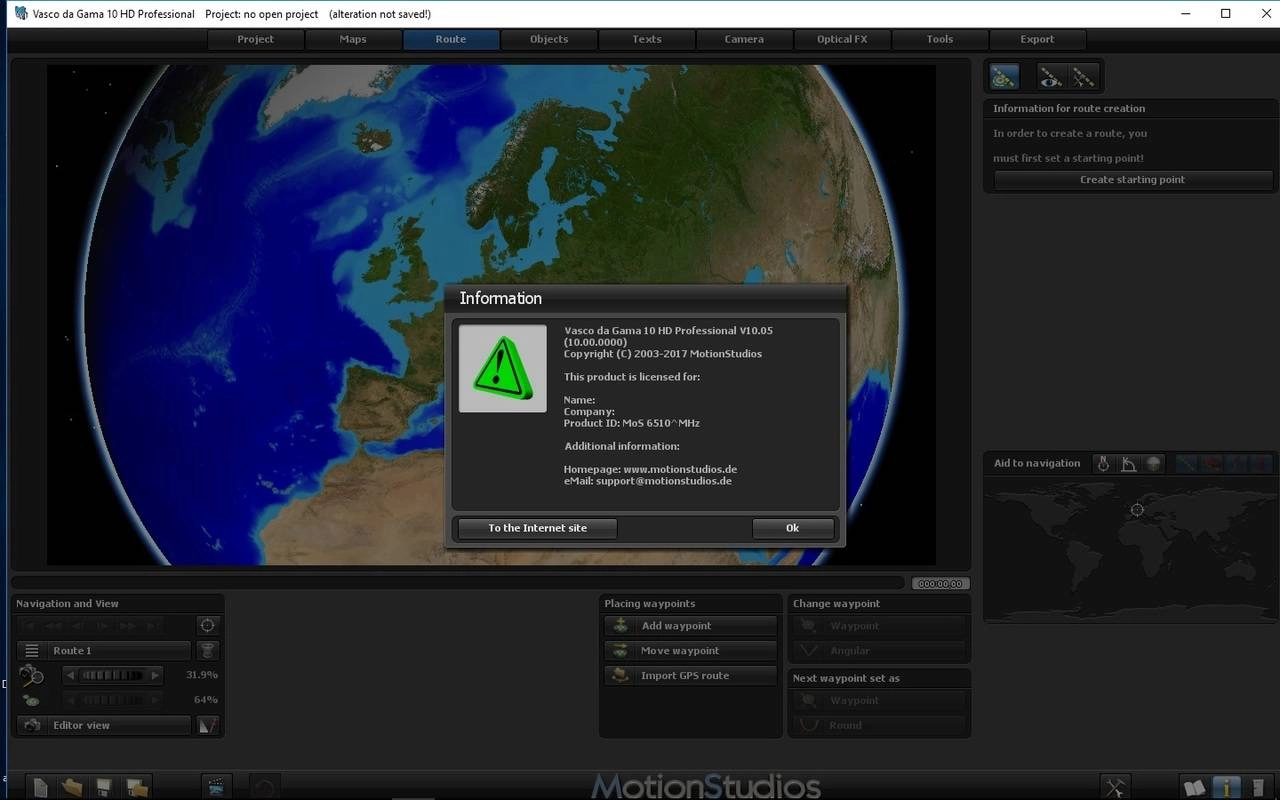Click save-as folder icon in bottom toolbar

click(x=137, y=787)
